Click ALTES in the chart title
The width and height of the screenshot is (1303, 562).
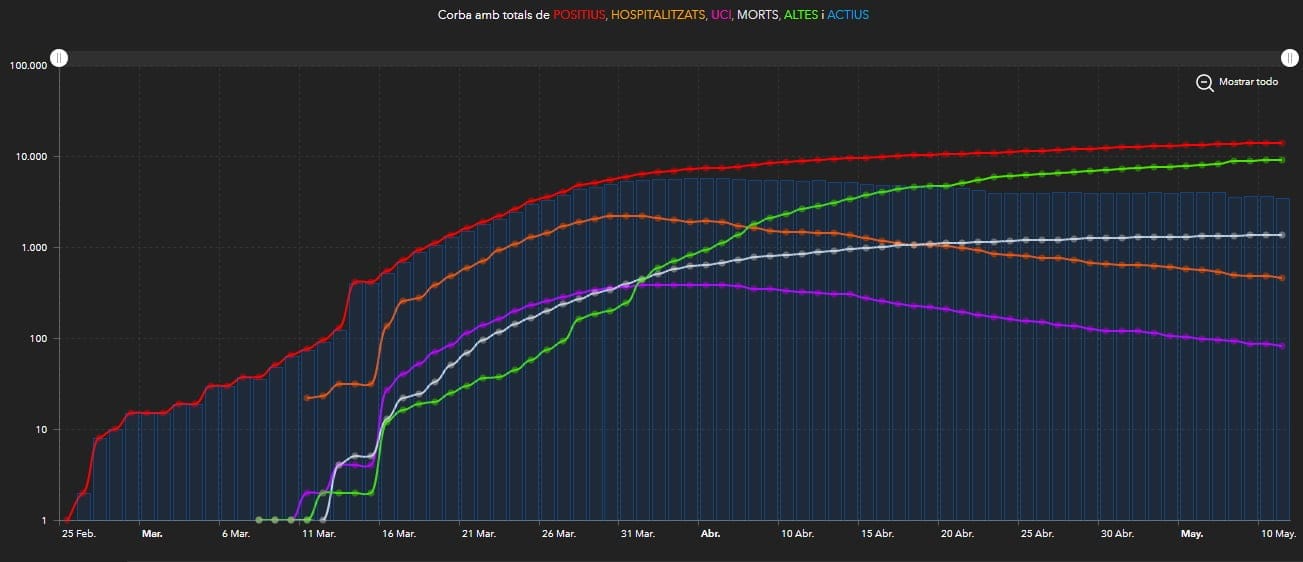[800, 16]
